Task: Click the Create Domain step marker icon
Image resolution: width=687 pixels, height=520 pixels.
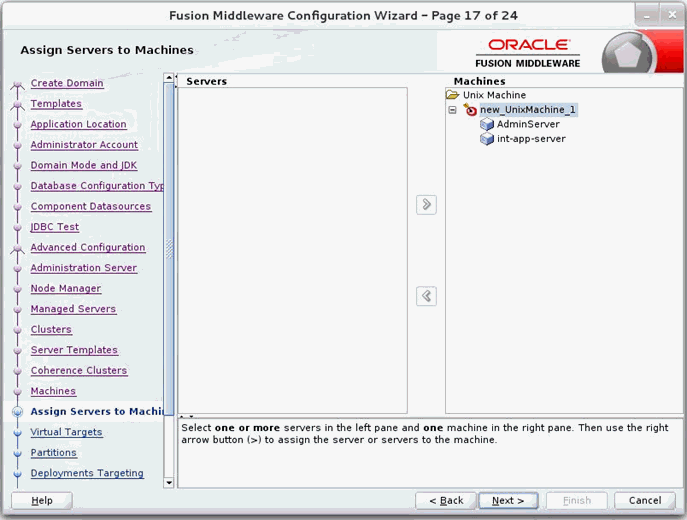Action: click(x=18, y=84)
